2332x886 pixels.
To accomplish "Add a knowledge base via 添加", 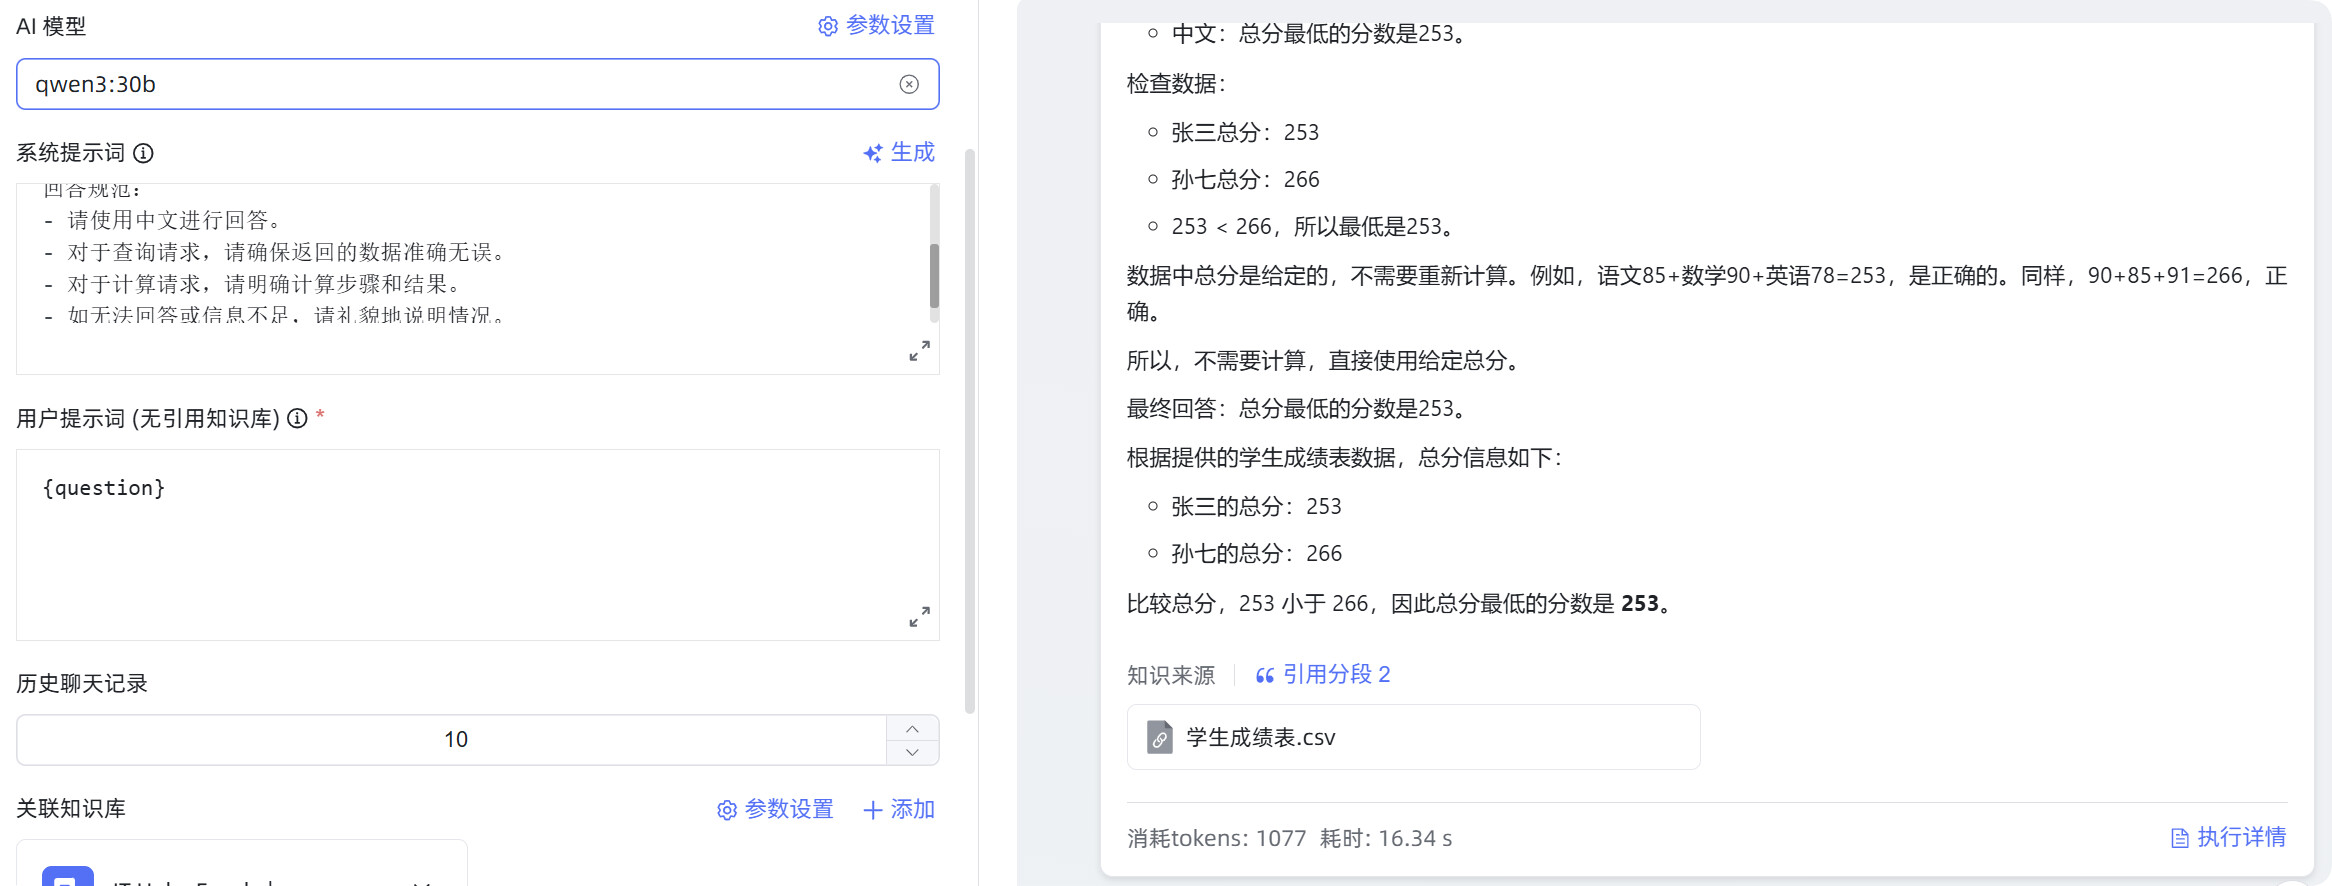I will click(898, 809).
